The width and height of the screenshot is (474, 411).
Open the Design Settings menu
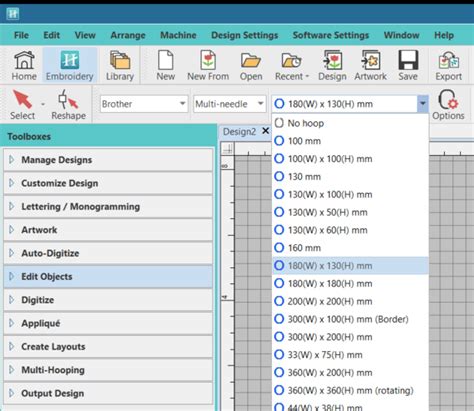pyautogui.click(x=245, y=35)
